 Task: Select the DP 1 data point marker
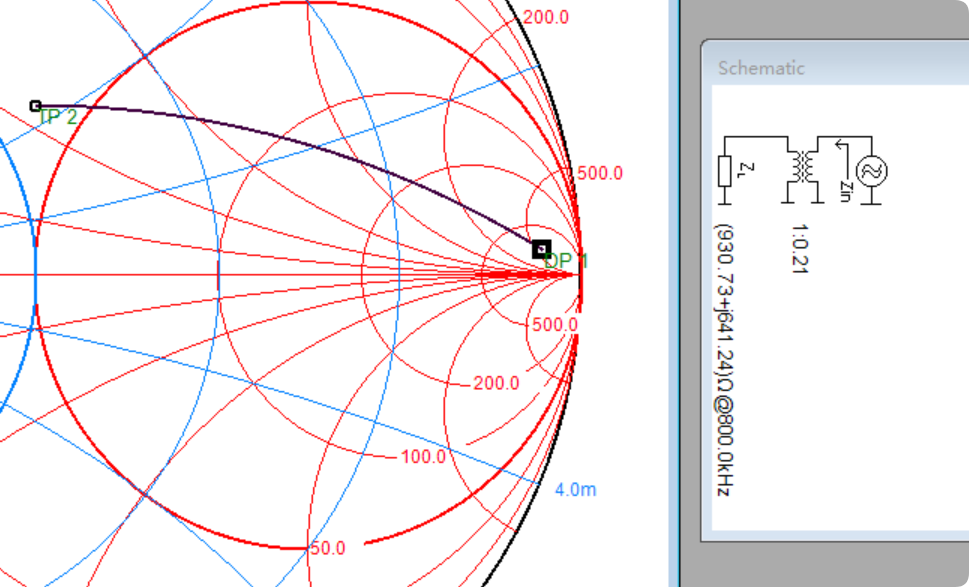pyautogui.click(x=541, y=249)
